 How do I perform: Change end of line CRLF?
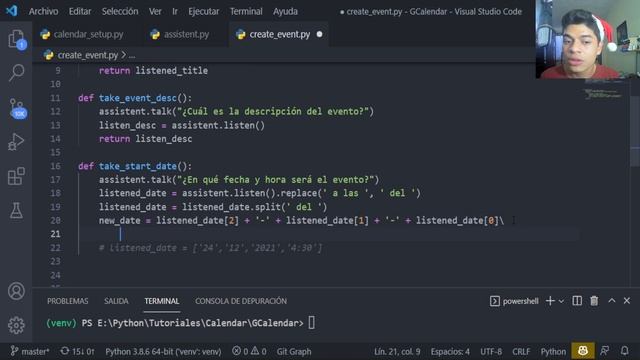(x=521, y=351)
